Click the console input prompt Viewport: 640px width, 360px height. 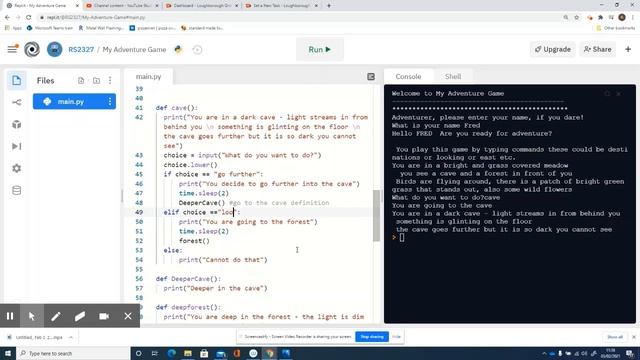[x=402, y=238]
